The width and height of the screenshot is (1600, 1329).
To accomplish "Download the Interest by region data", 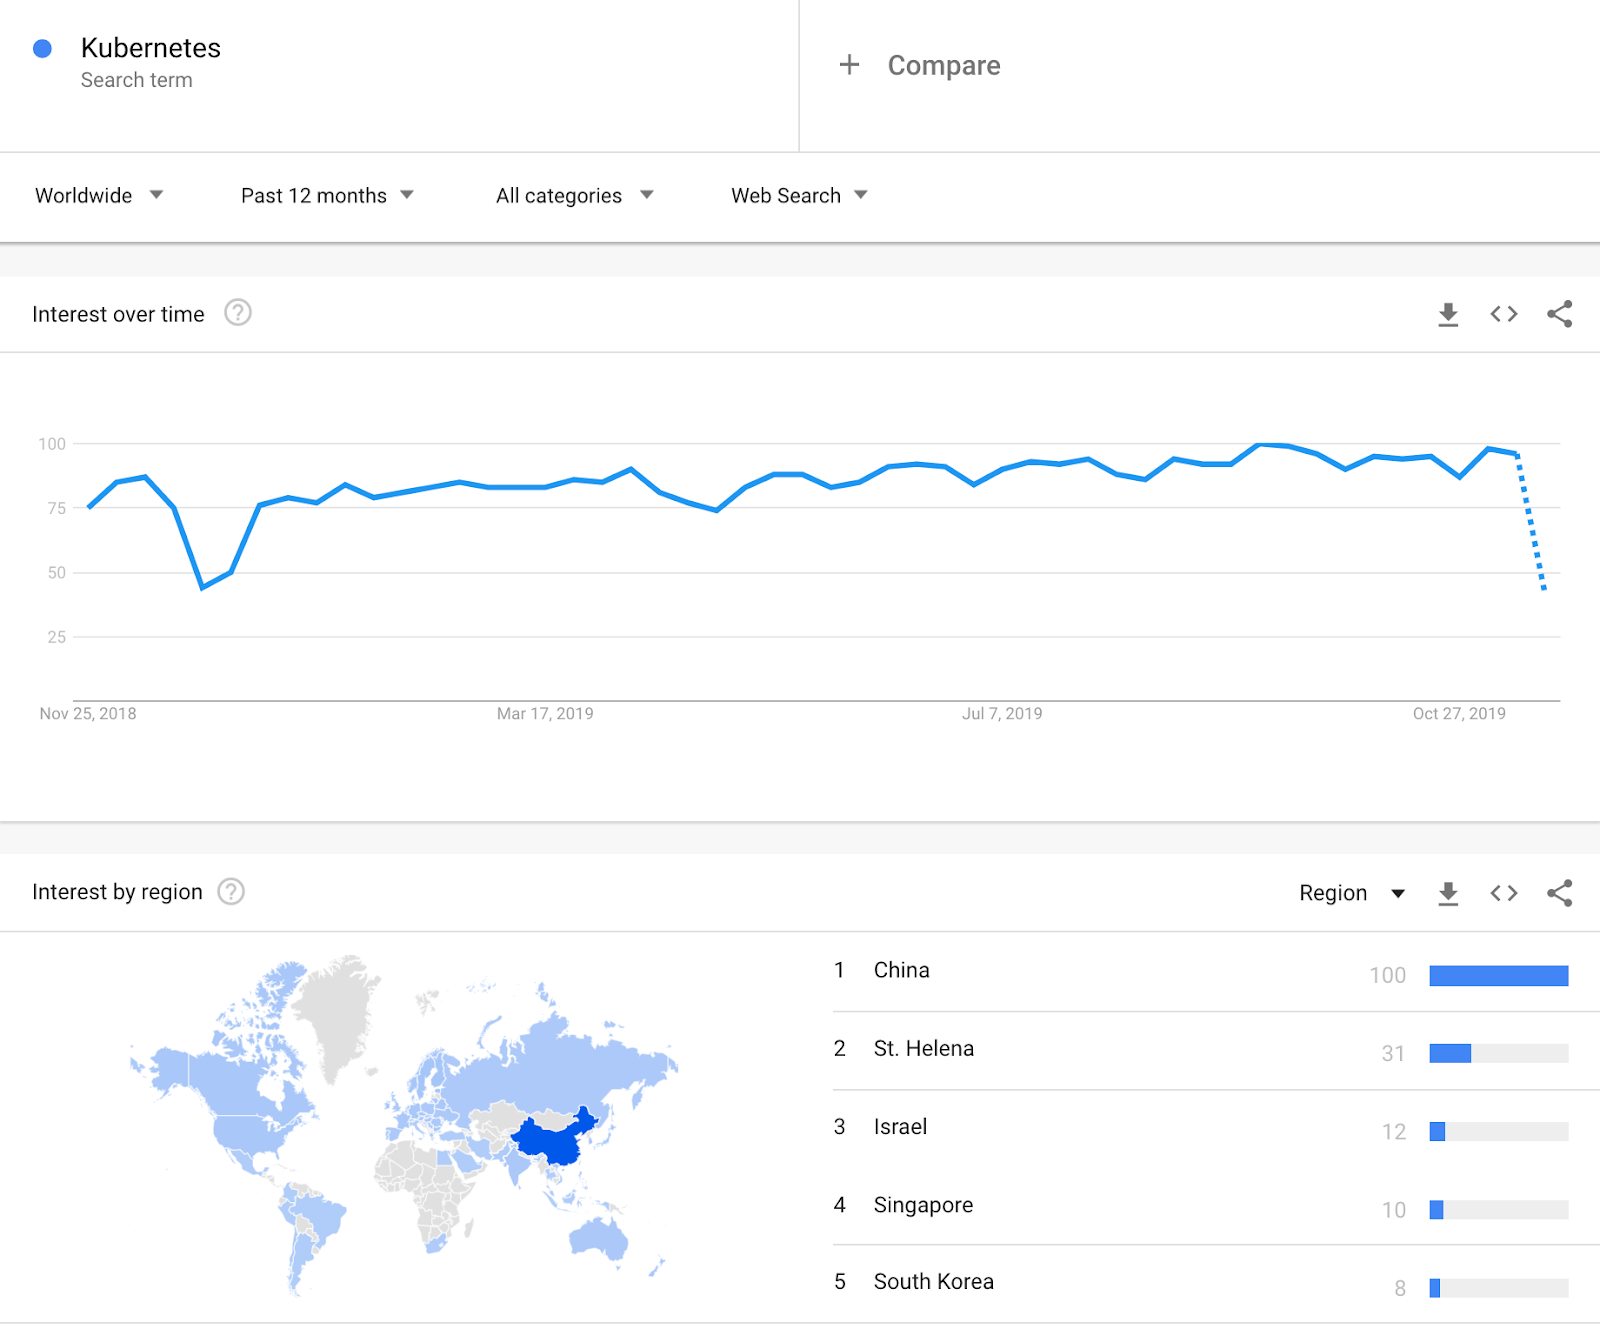I will [1447, 893].
